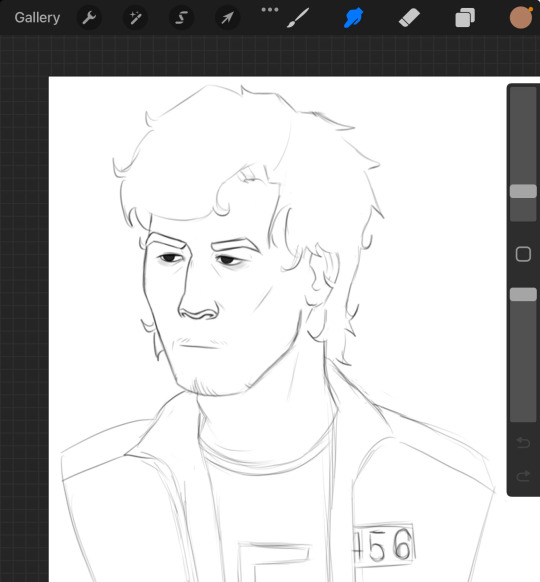Select the Paint brush tool

tap(298, 17)
